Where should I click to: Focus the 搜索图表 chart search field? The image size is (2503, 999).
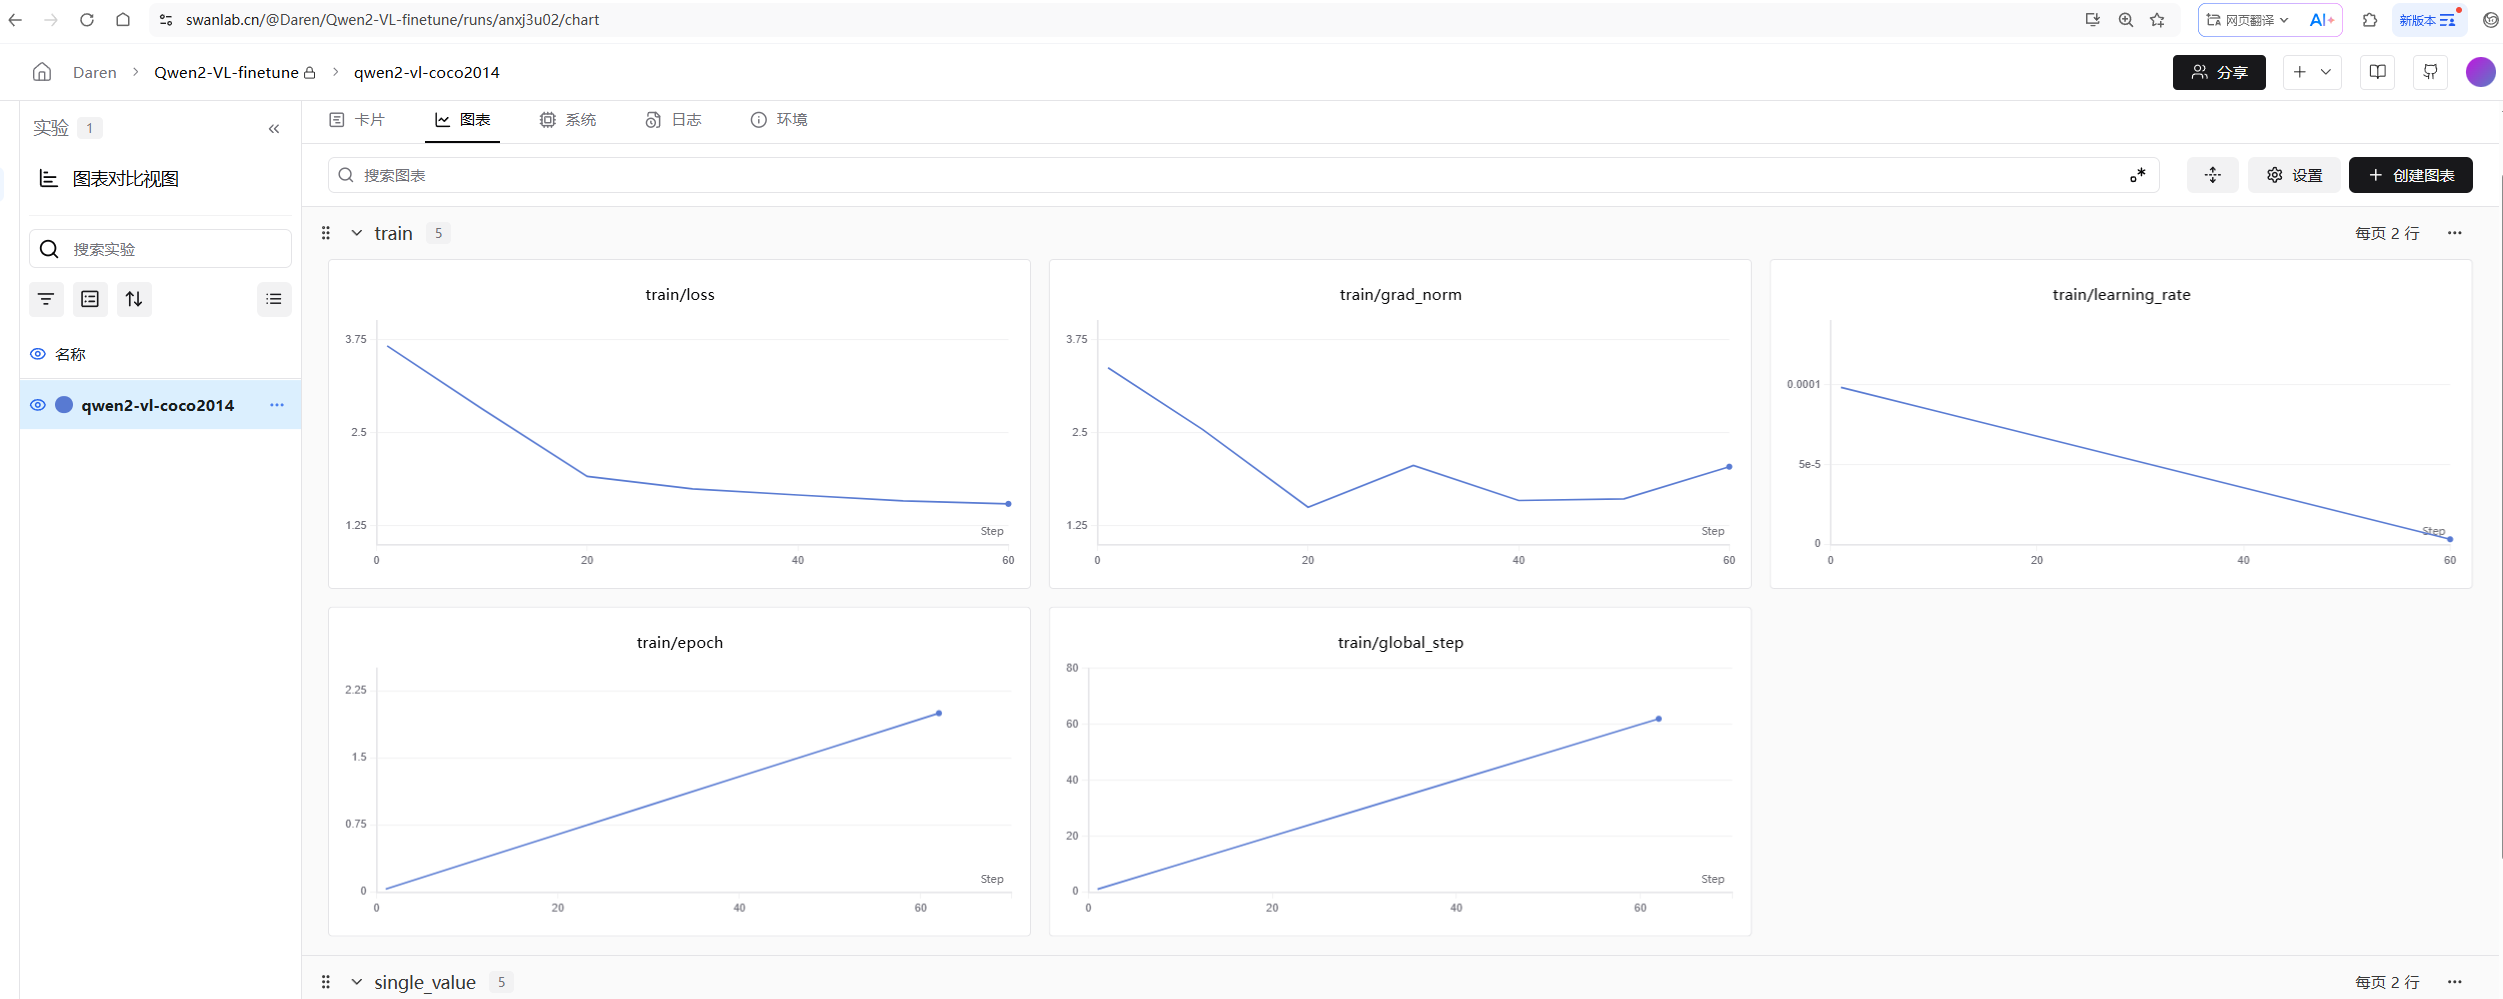pyautogui.click(x=1243, y=175)
